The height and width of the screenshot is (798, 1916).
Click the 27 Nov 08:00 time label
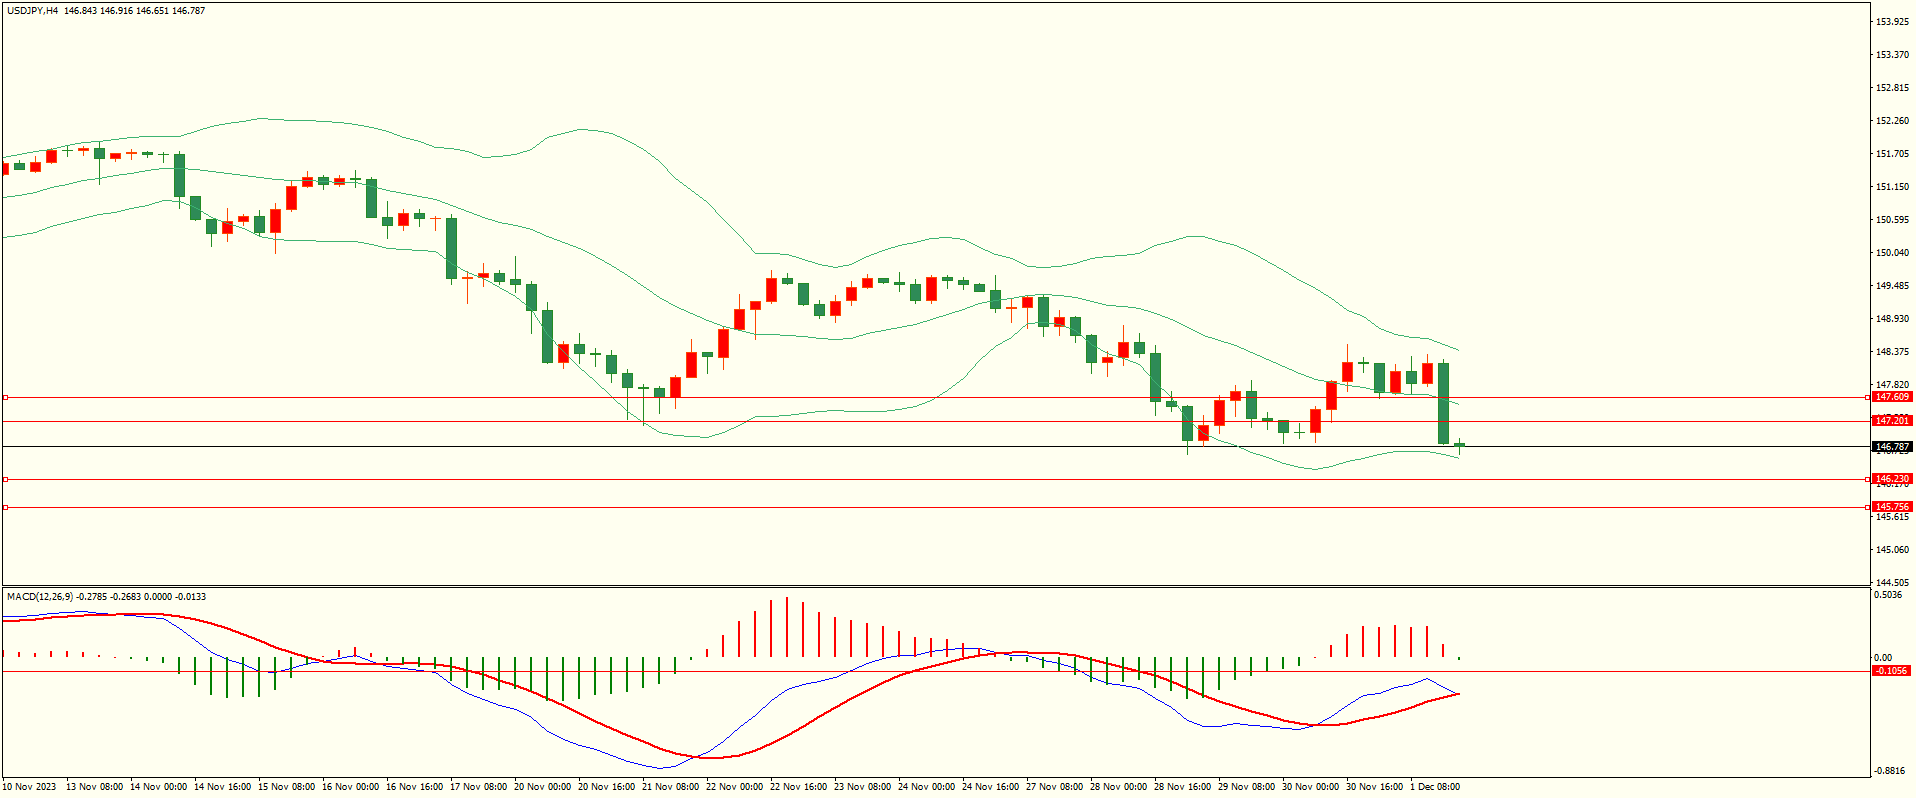pos(1054,787)
